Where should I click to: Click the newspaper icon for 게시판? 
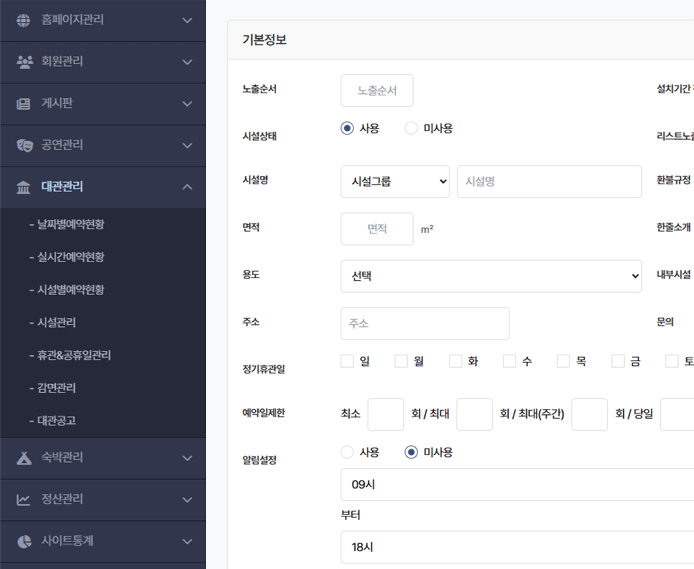[23, 104]
